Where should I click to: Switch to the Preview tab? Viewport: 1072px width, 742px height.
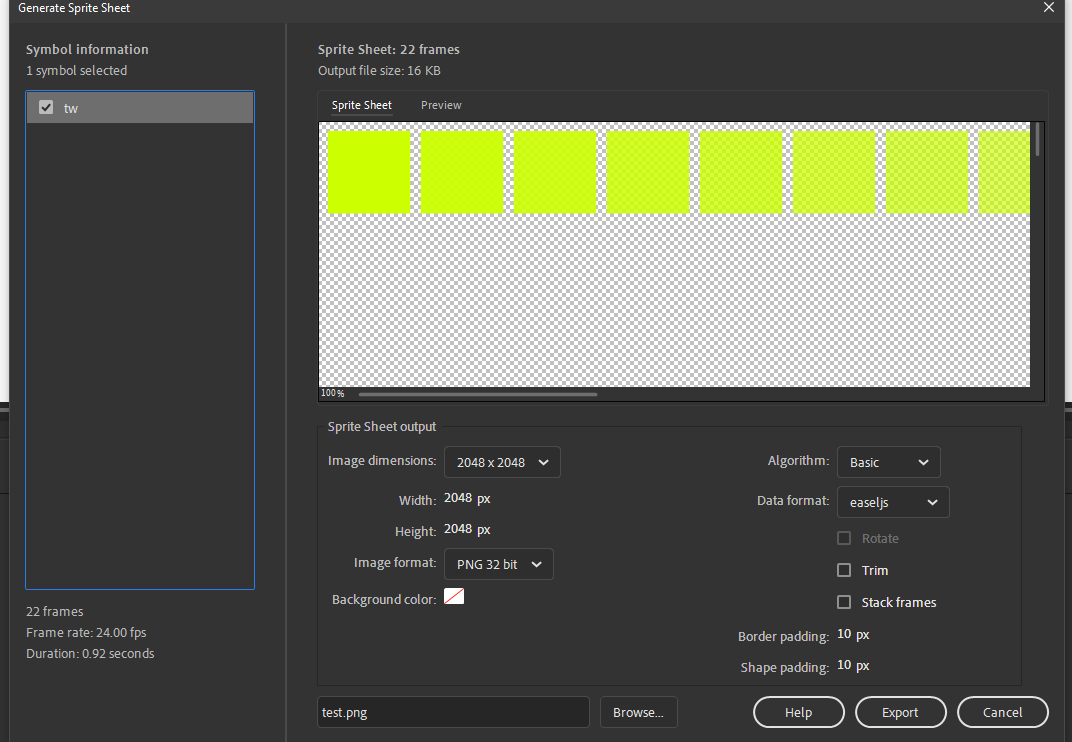click(441, 105)
